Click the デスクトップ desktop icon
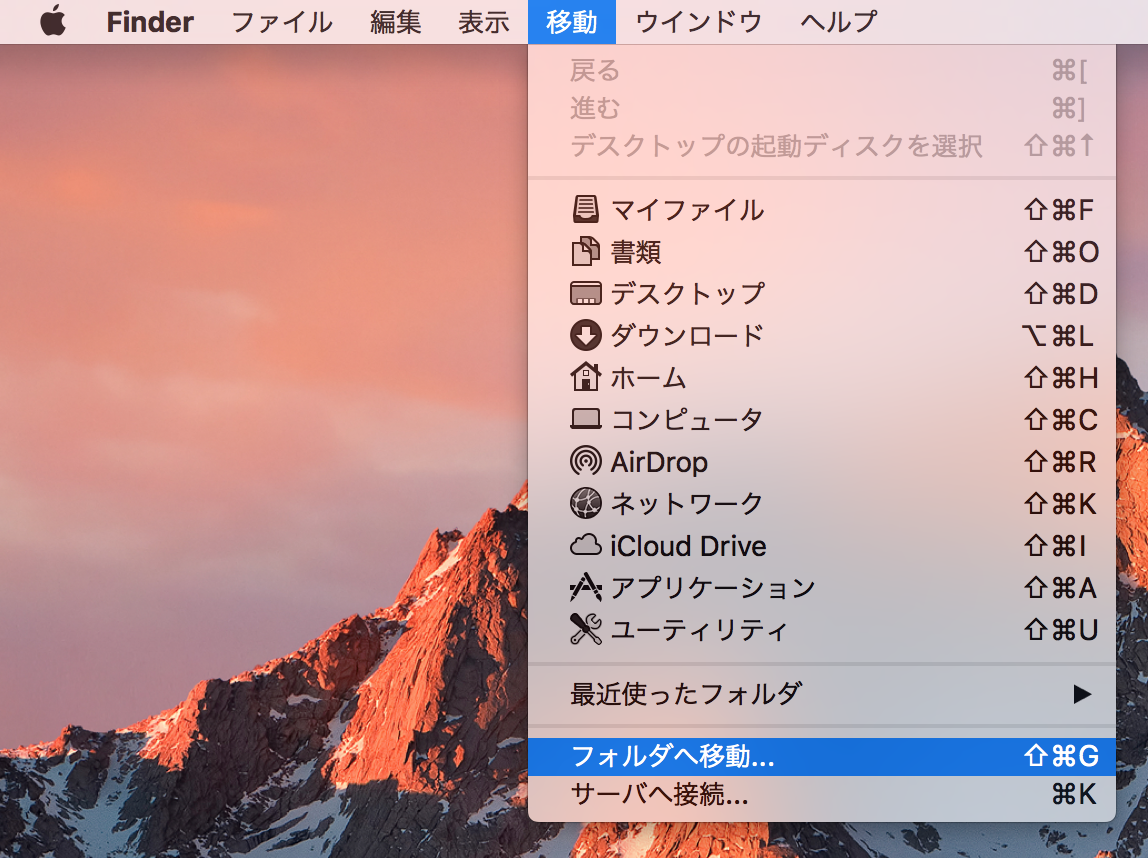Viewport: 1148px width, 858px height. click(585, 294)
